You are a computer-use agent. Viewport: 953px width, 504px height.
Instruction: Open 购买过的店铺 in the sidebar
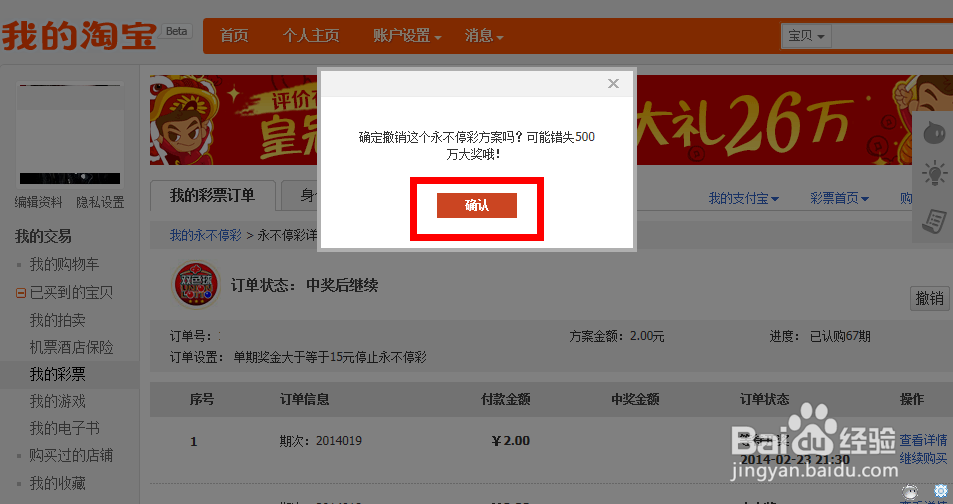[71, 455]
